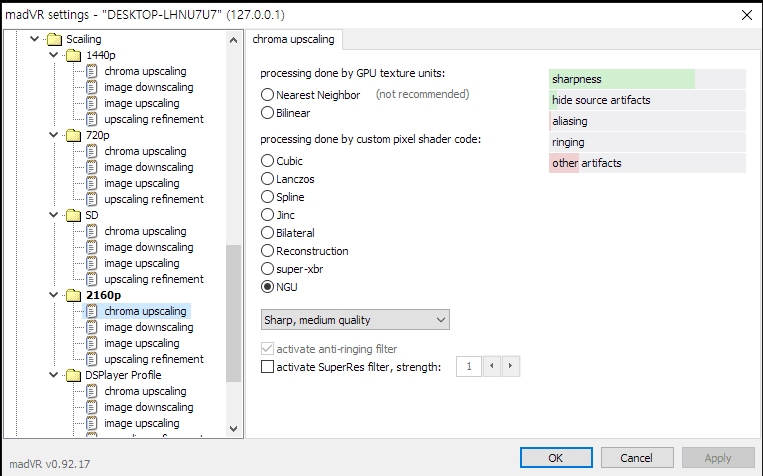The height and width of the screenshot is (476, 763).
Task: Collapse the Scaling tree node
Action: pyautogui.click(x=35, y=39)
